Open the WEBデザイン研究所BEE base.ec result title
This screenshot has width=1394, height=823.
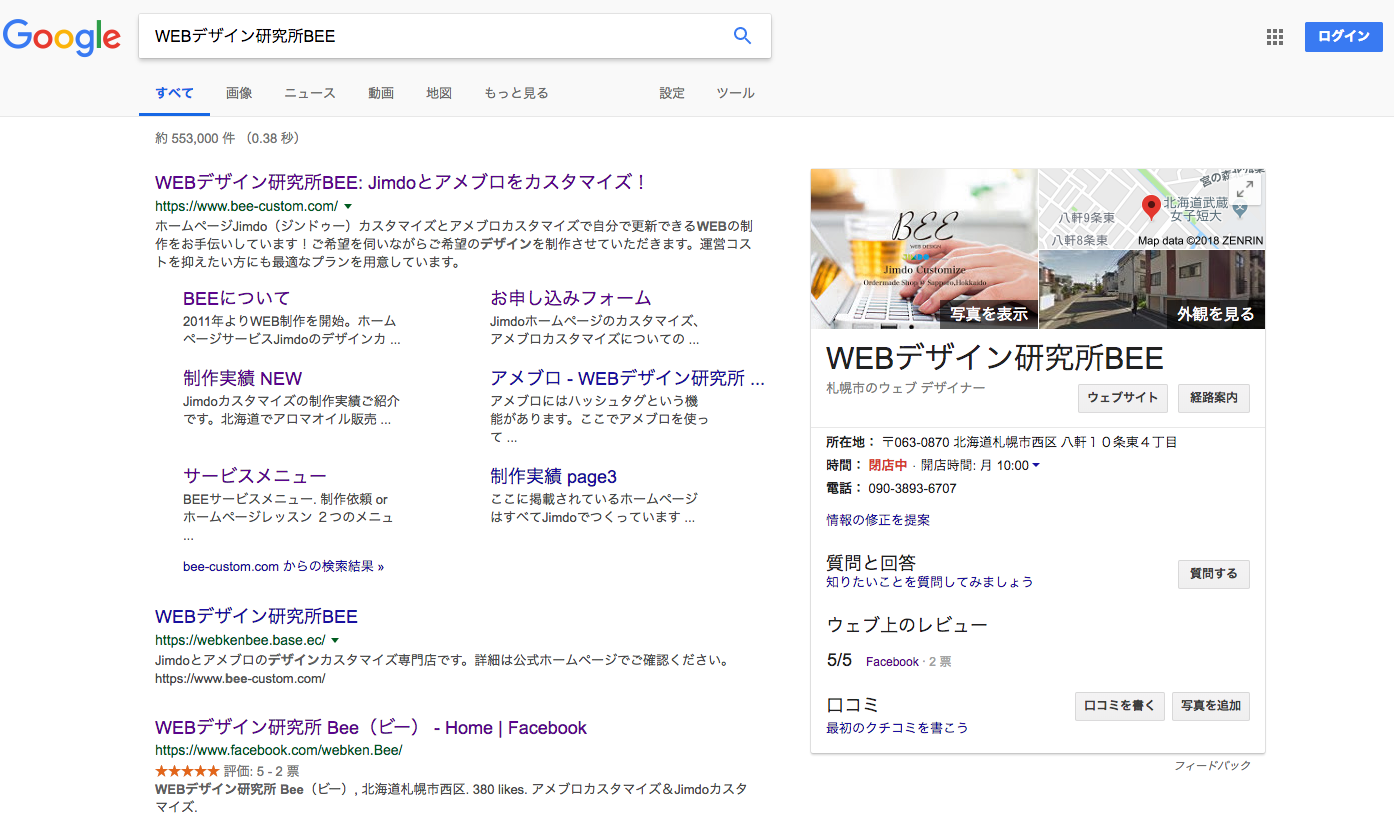[x=256, y=616]
